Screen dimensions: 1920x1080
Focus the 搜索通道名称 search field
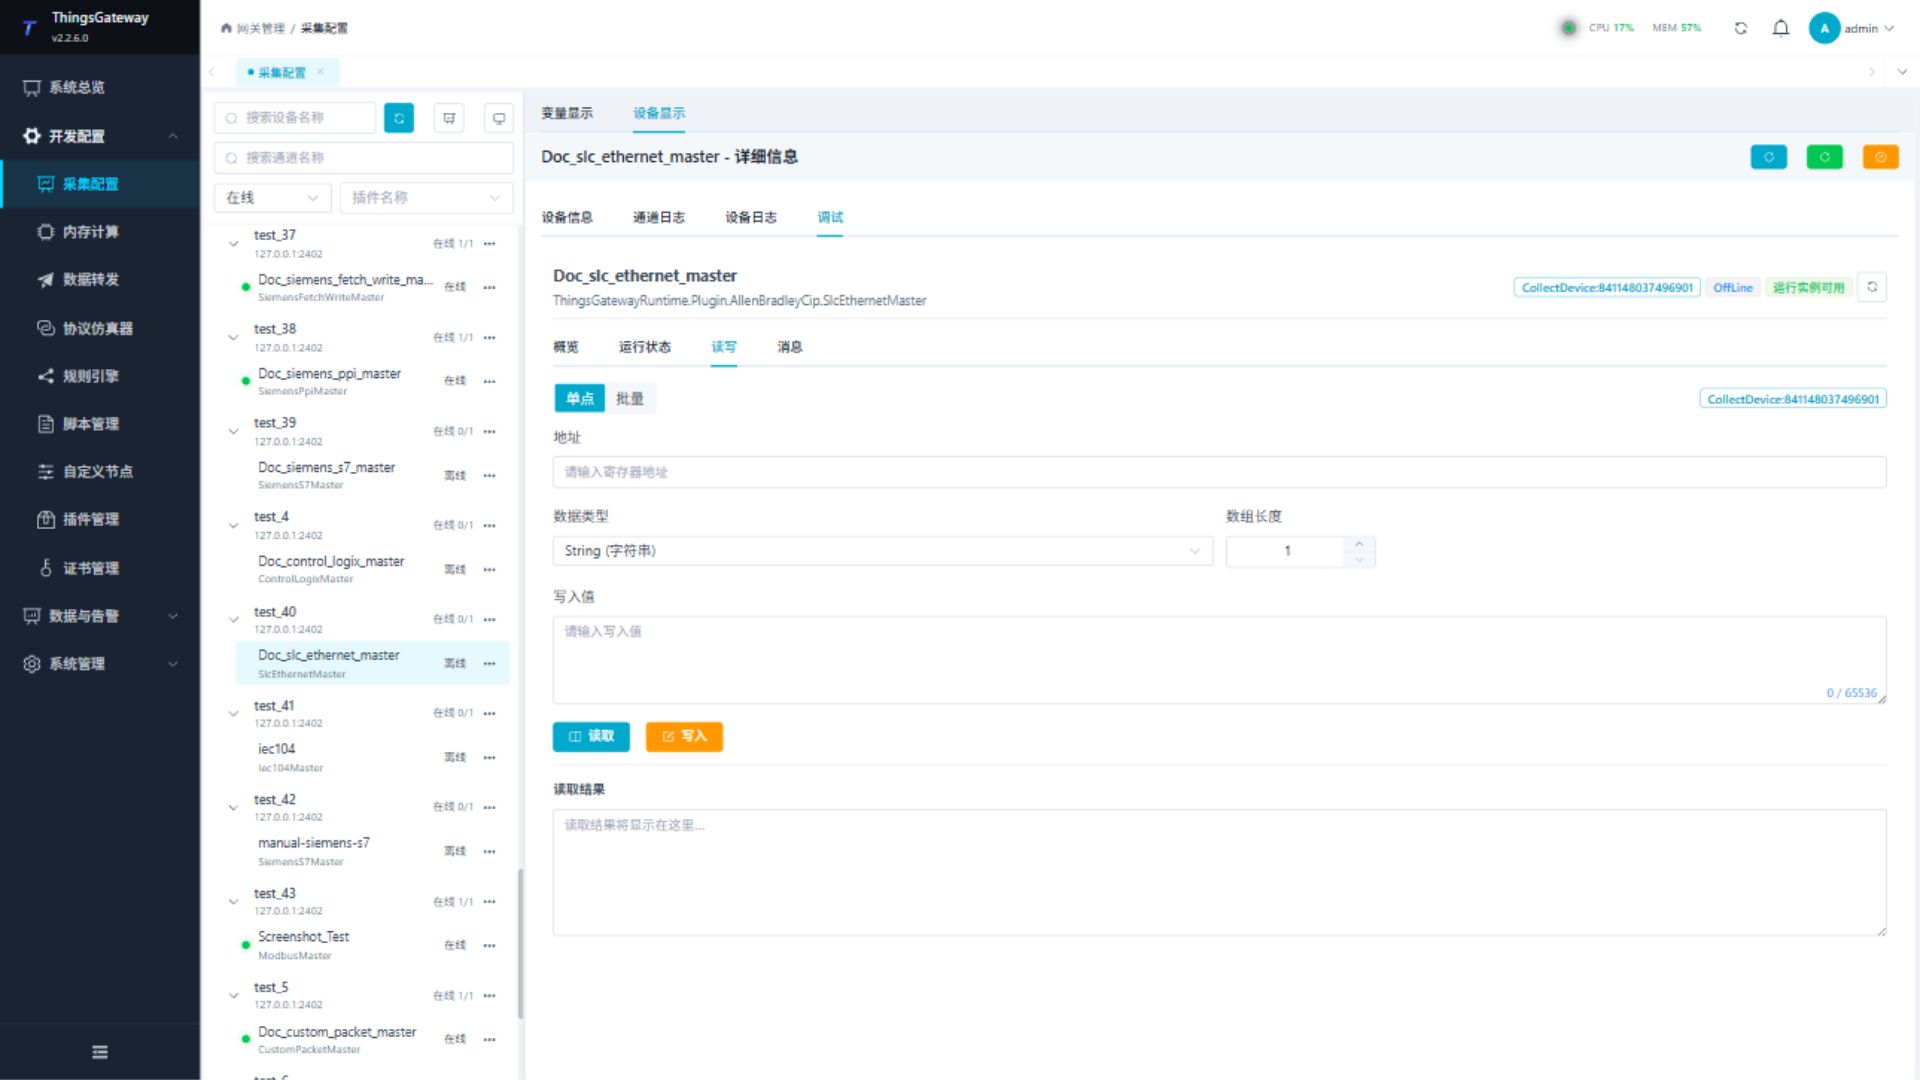click(x=364, y=158)
